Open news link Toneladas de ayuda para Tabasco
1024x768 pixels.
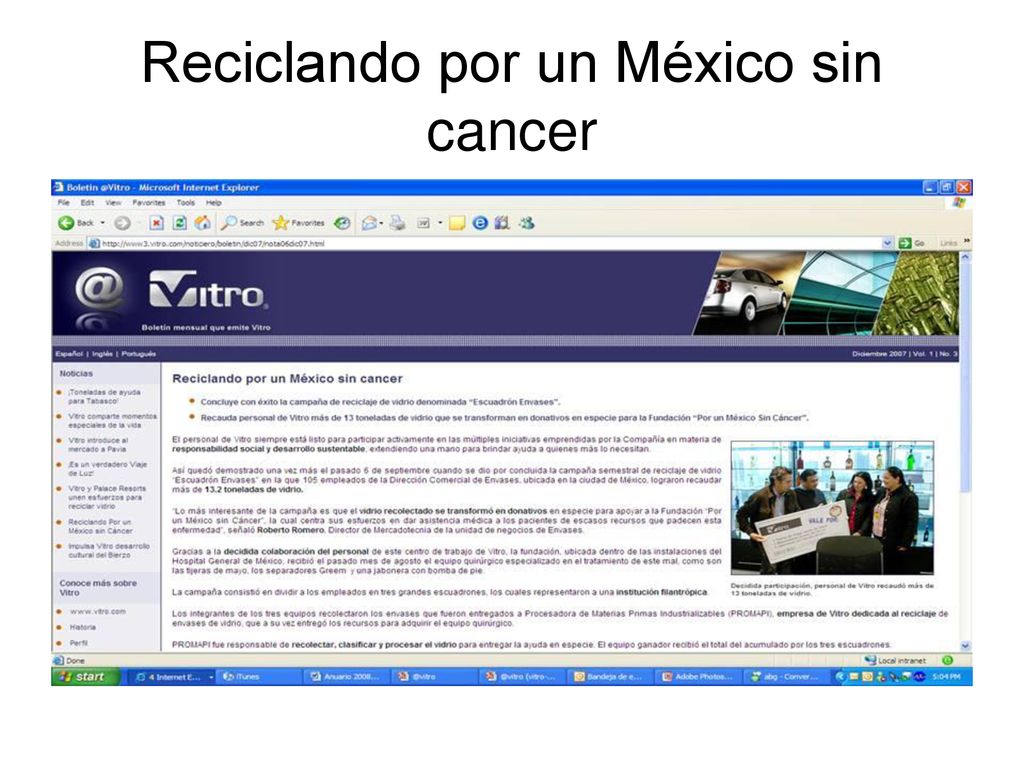pos(104,396)
